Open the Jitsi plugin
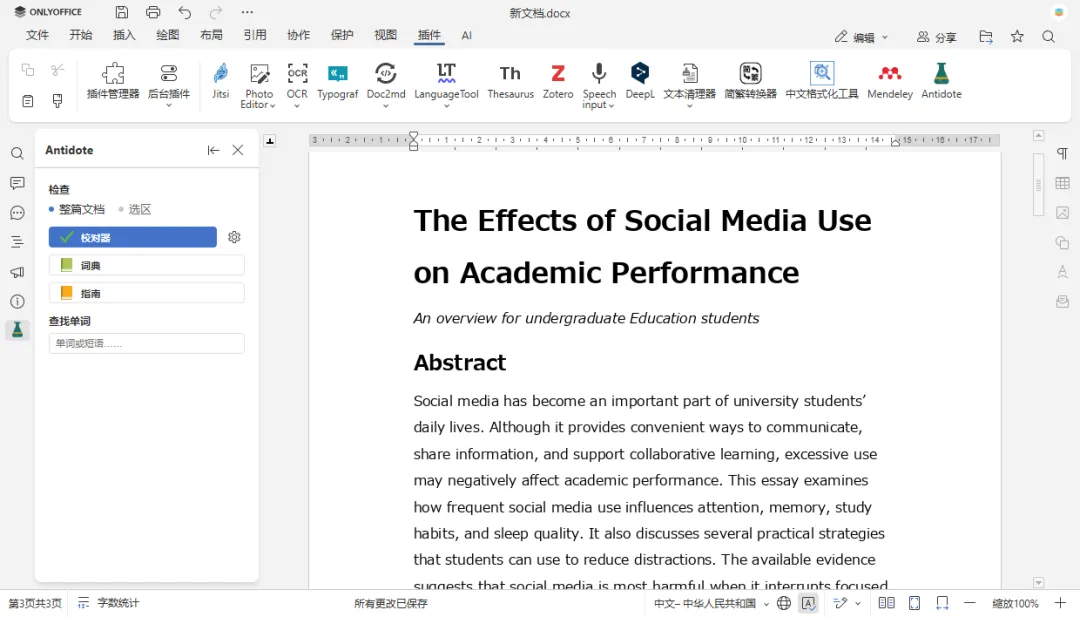The height and width of the screenshot is (617, 1080). coord(220,81)
